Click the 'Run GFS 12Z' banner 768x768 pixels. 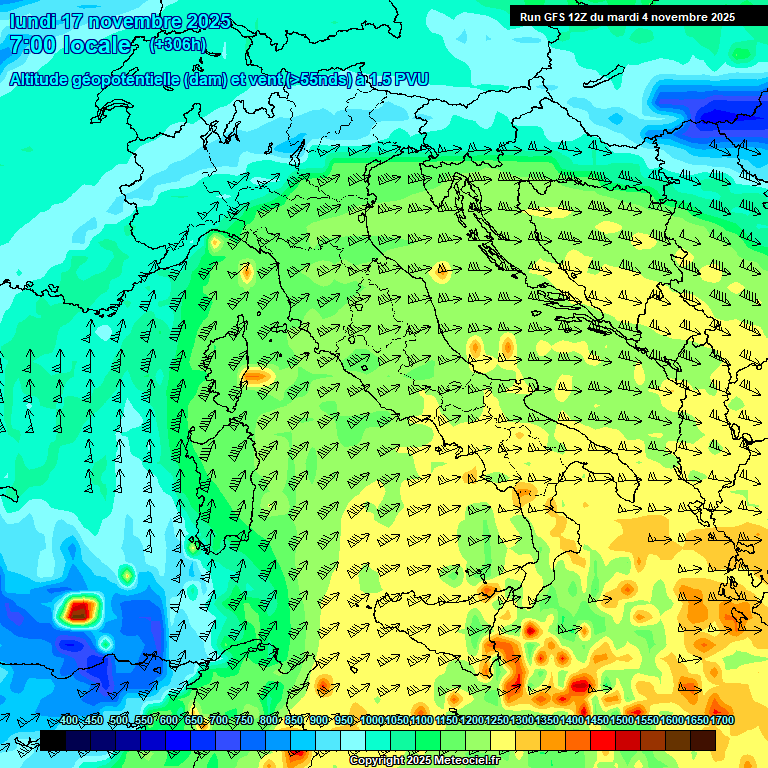627,17
